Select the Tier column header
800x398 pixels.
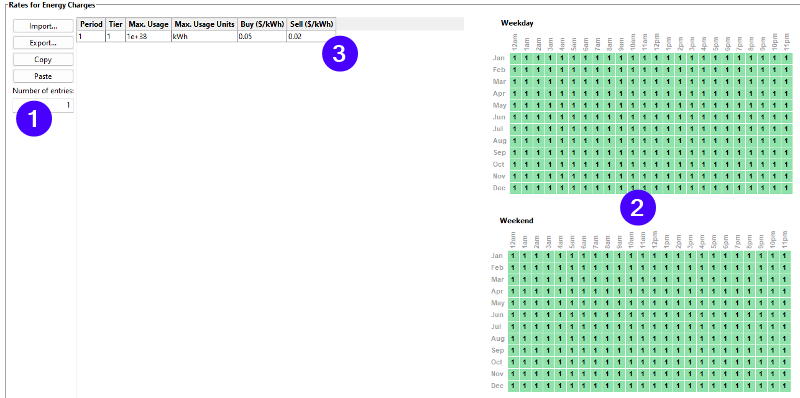point(115,24)
